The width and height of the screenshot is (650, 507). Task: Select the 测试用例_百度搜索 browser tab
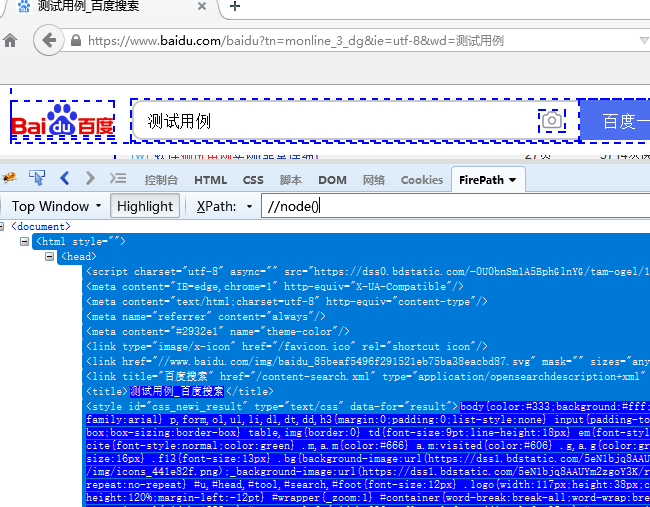click(112, 7)
